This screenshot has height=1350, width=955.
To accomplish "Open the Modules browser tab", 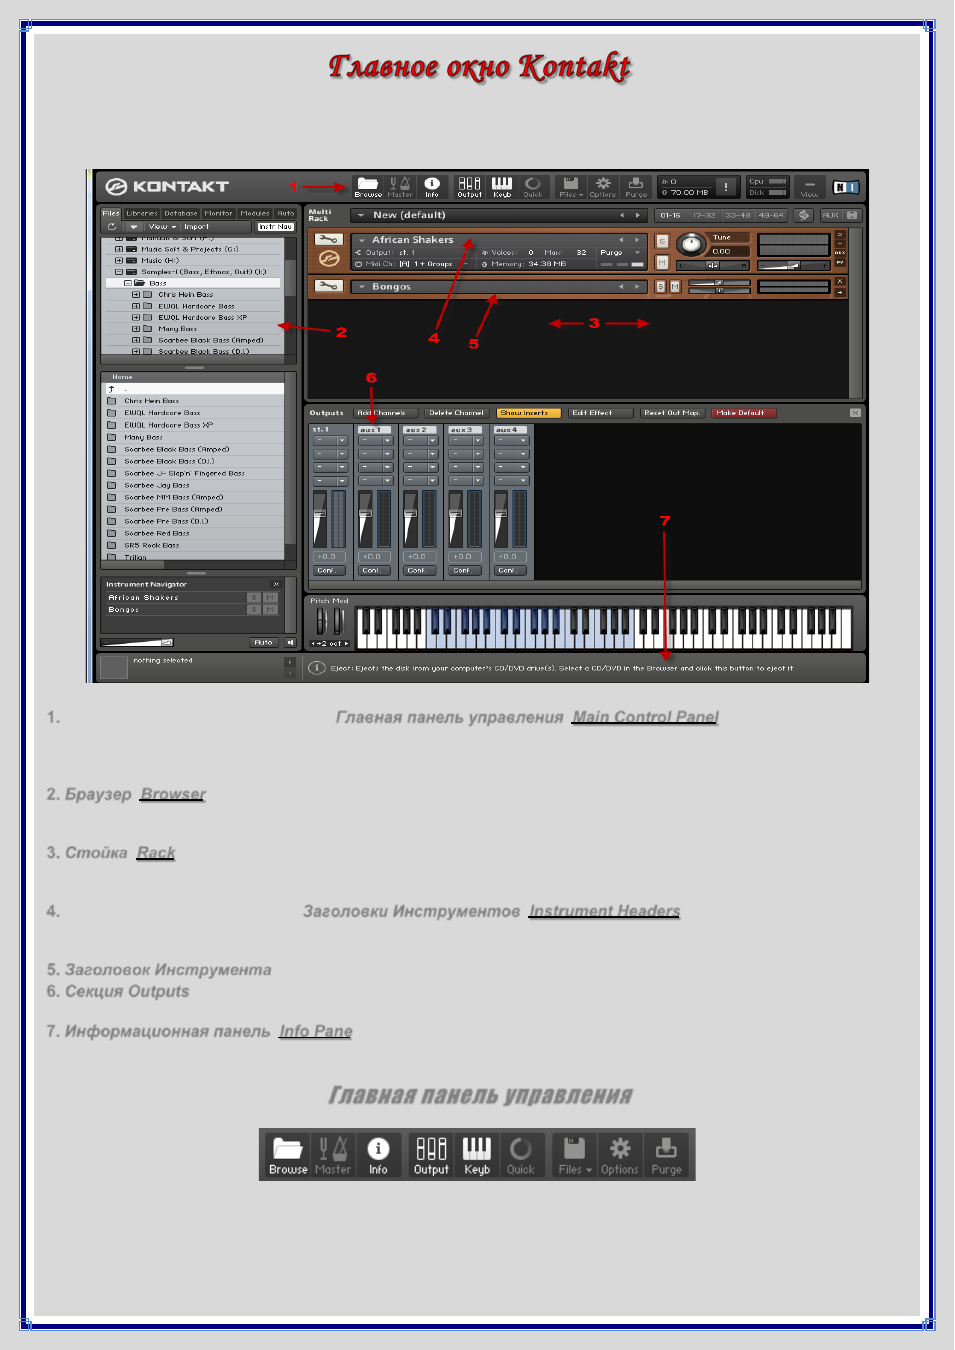I will pos(255,213).
